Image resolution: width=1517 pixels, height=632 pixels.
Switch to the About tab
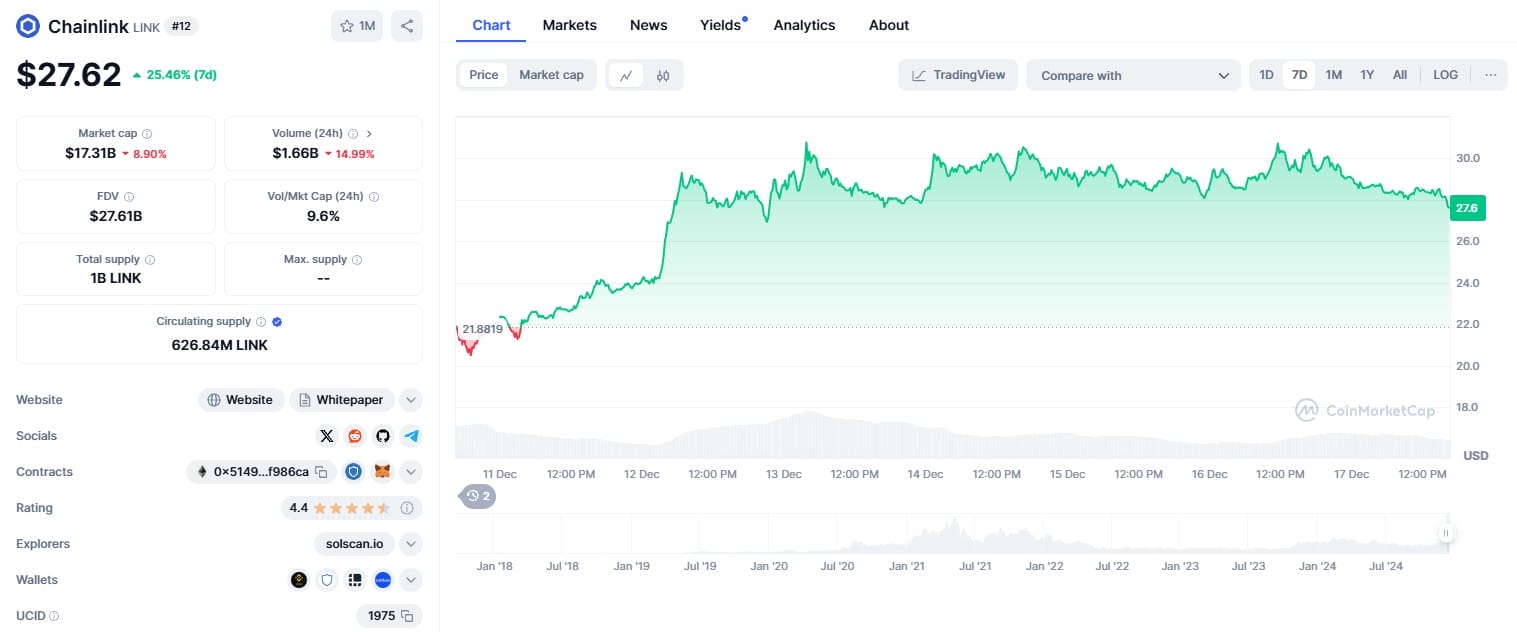[889, 25]
